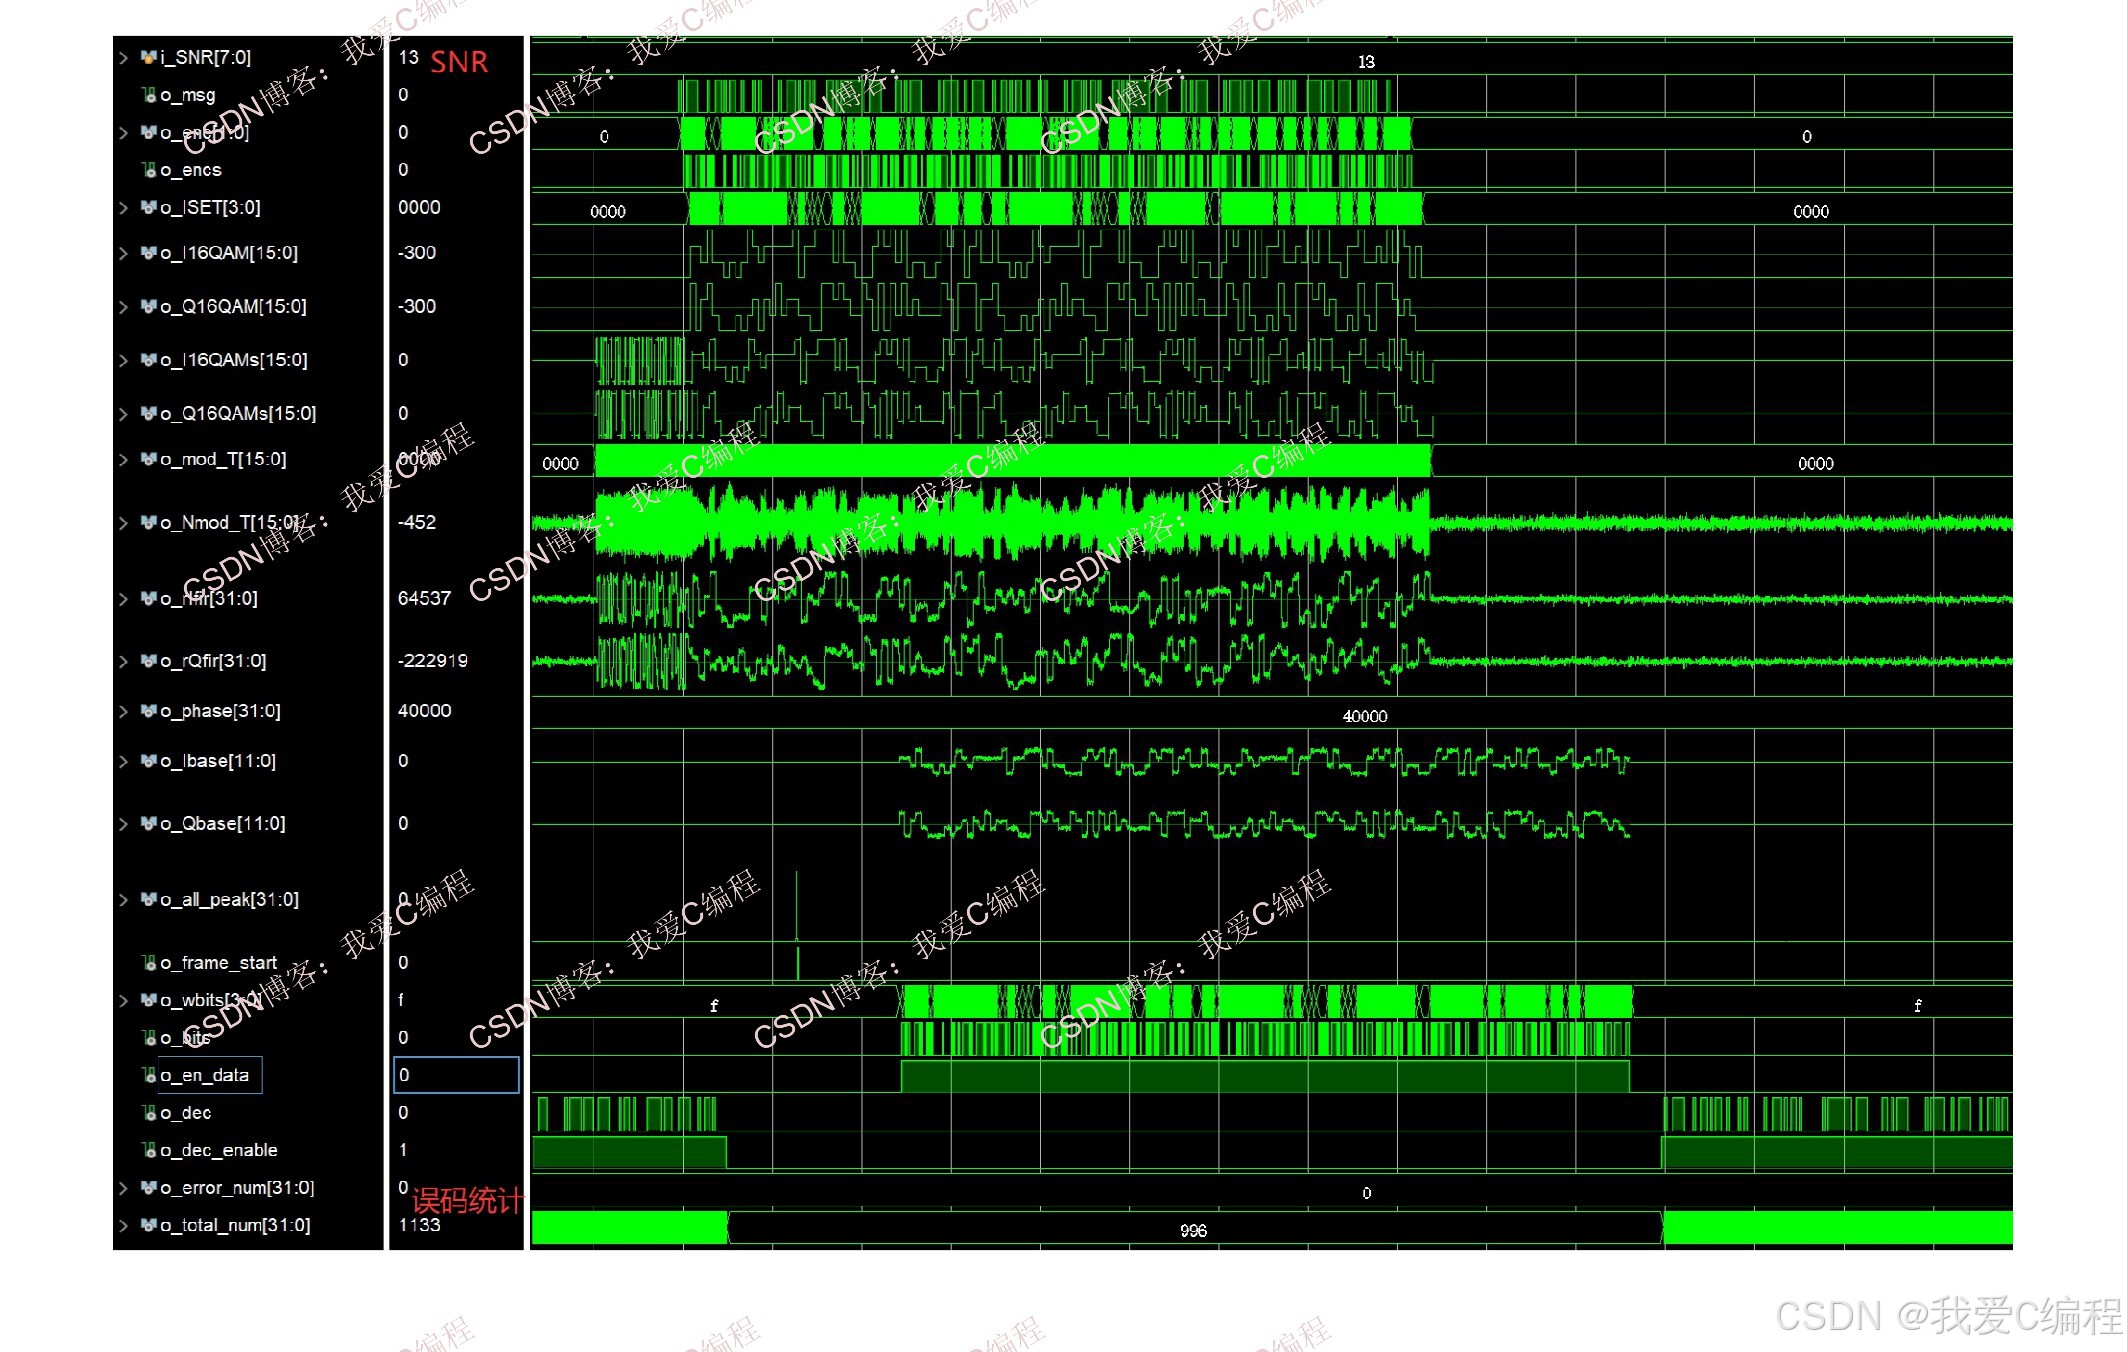2127x1352 pixels.
Task: Click the o_all_peak spike in the waveform
Action: [x=797, y=905]
